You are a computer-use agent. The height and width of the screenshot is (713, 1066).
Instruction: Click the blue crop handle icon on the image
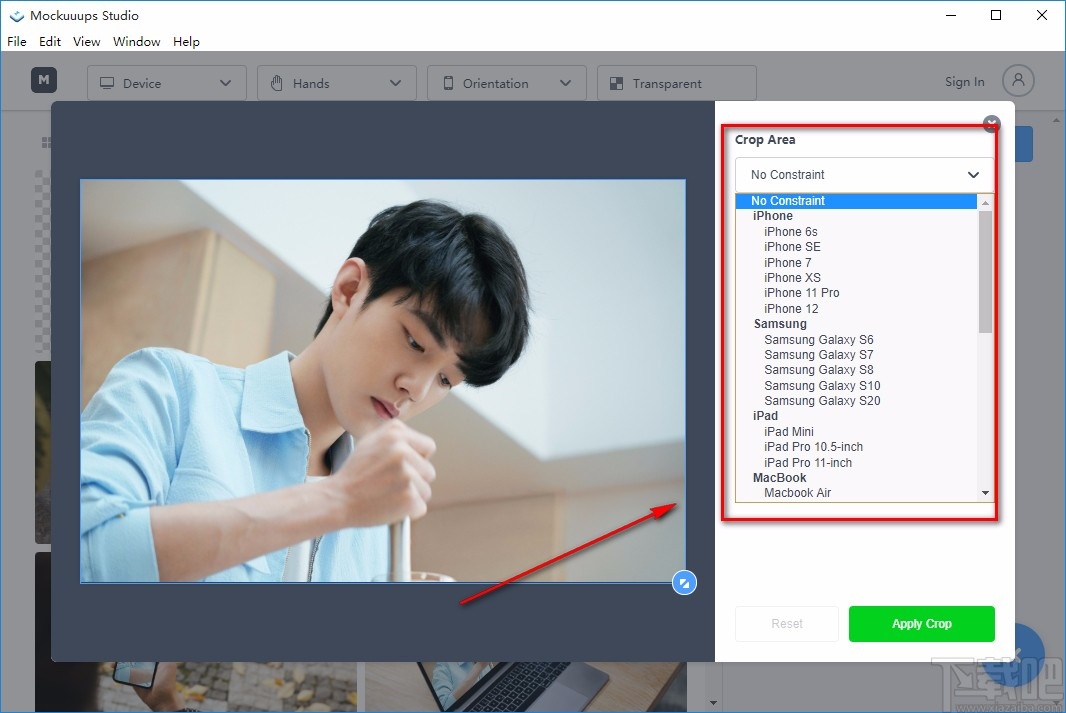click(x=685, y=582)
